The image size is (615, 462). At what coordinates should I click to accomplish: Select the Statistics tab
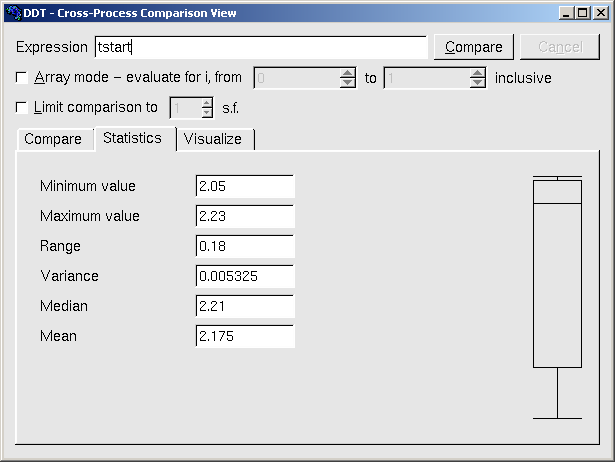(x=132, y=138)
